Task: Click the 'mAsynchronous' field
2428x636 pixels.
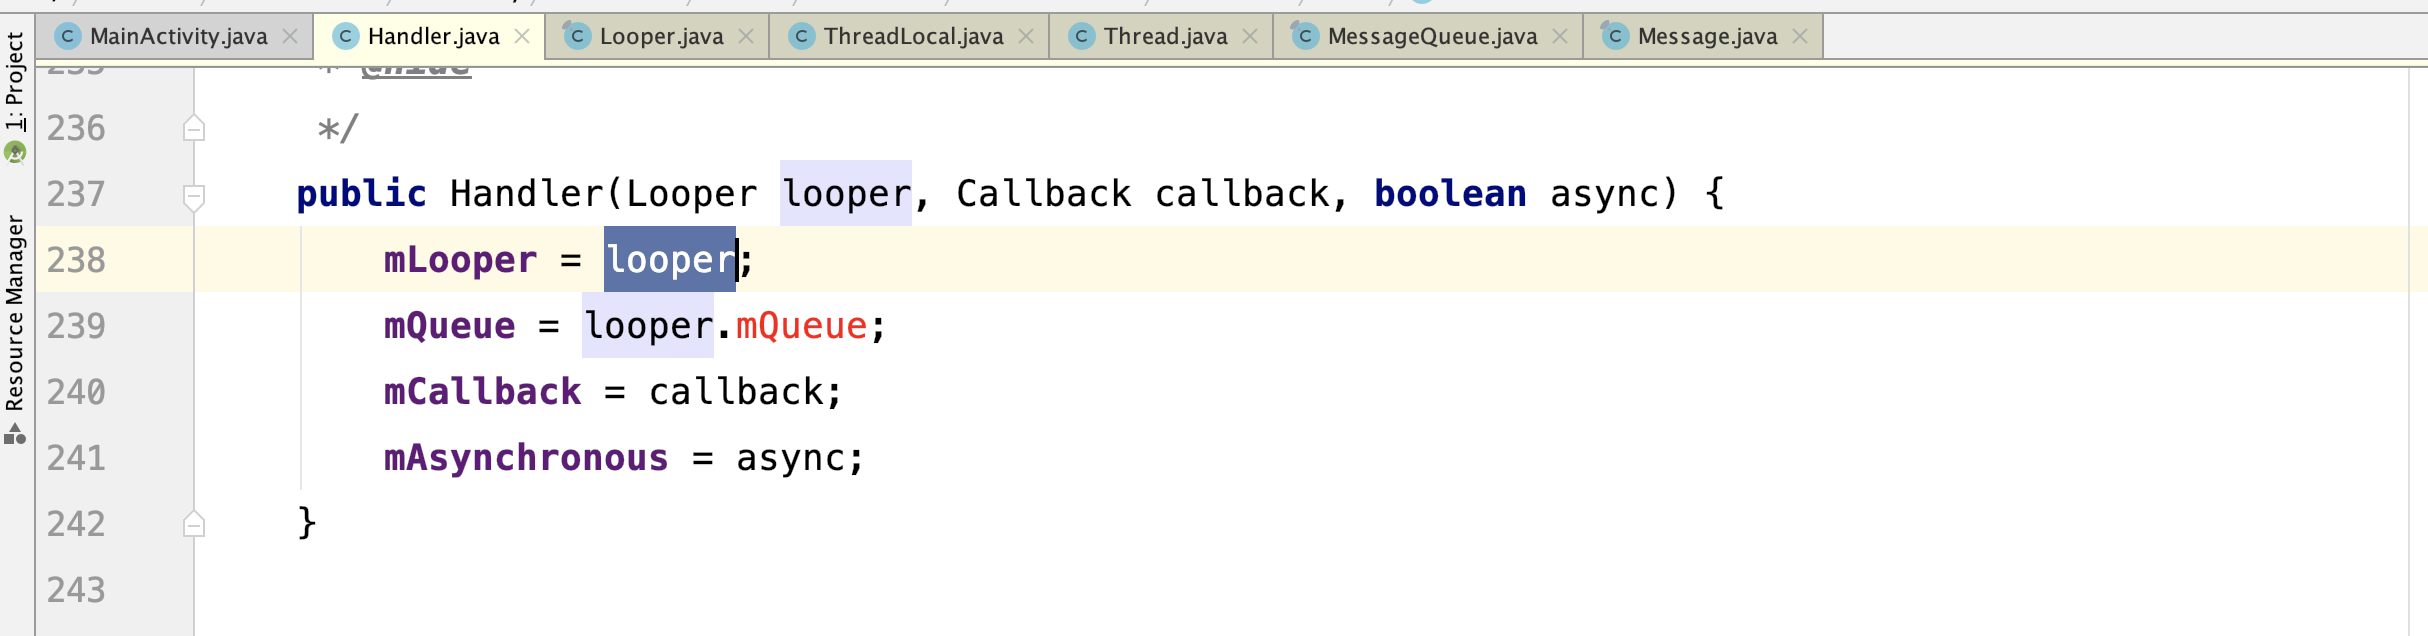Action: [526, 458]
